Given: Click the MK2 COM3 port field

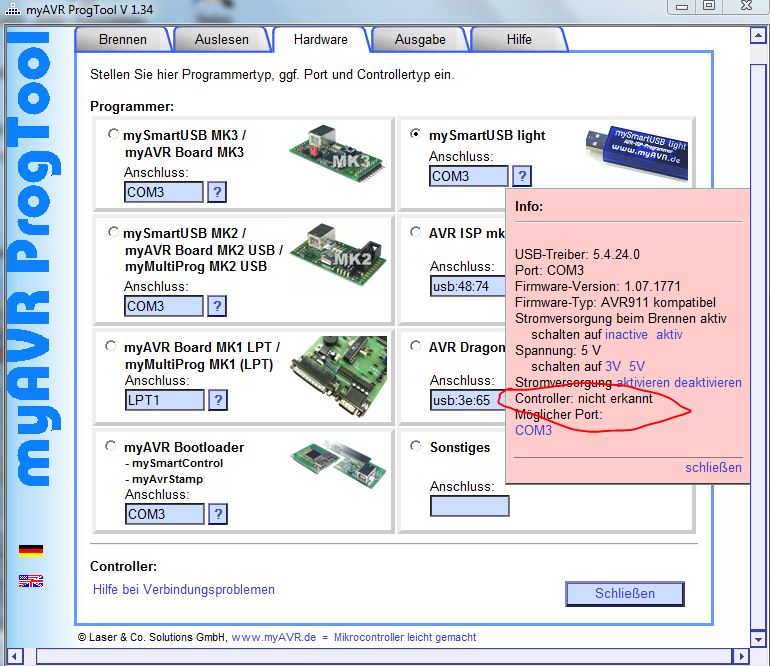Looking at the screenshot, I should pyautogui.click(x=164, y=306).
